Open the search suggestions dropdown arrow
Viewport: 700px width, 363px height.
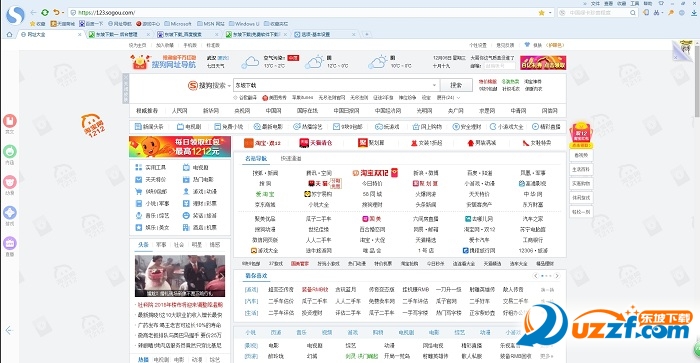coord(434,85)
